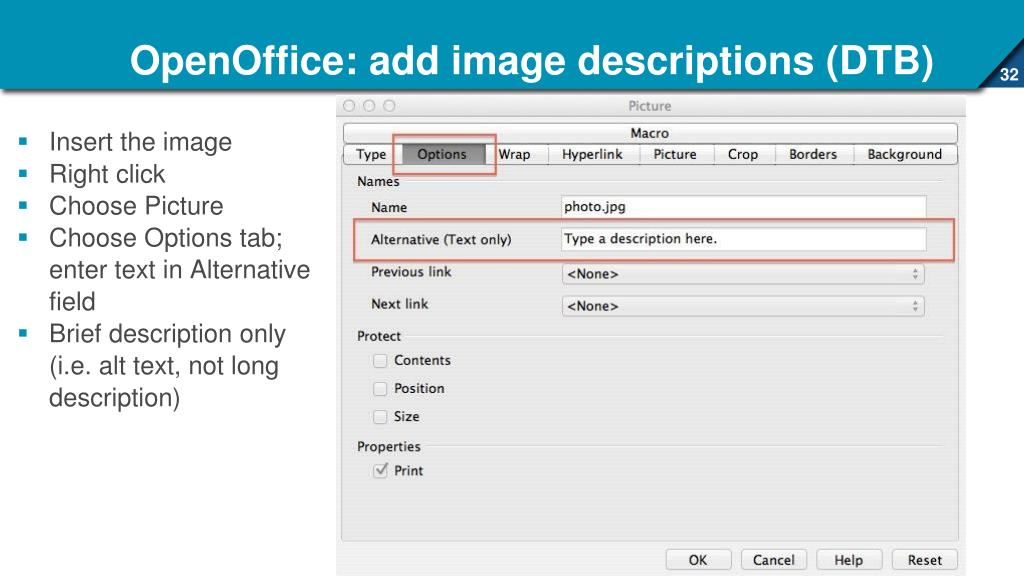
Task: Confirm with the OK button
Action: point(698,560)
